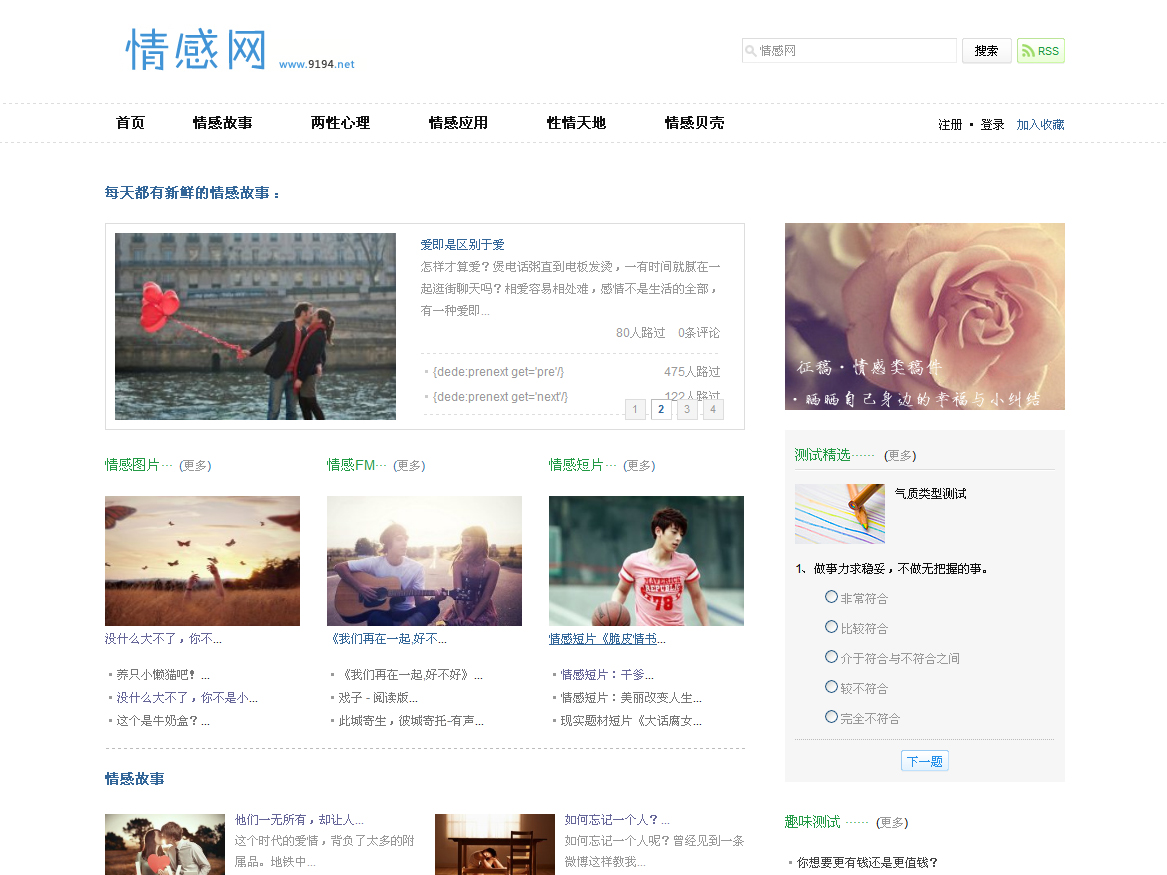Click the magnifier icon in the search box
Screen dimensions: 1167x875
[x=751, y=50]
